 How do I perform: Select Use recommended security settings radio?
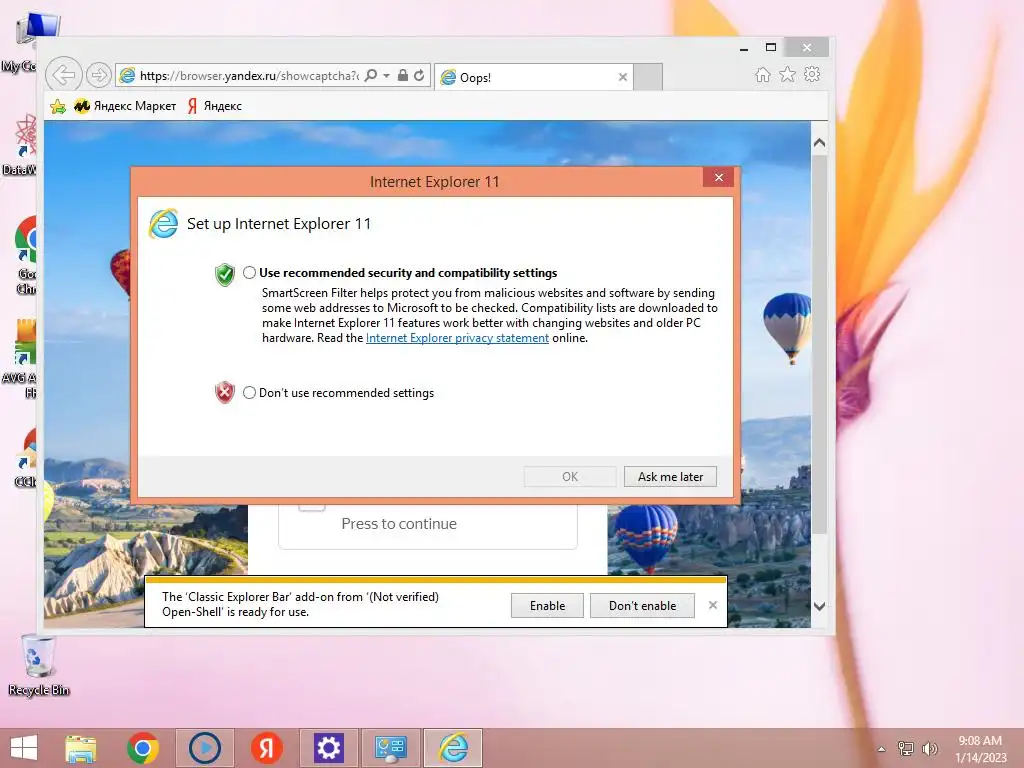point(249,272)
